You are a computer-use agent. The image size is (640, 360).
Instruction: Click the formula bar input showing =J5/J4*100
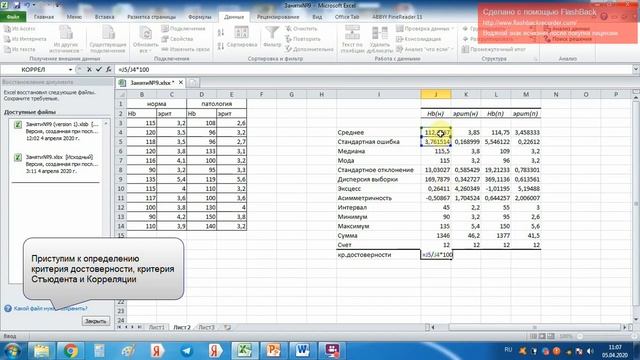373,70
